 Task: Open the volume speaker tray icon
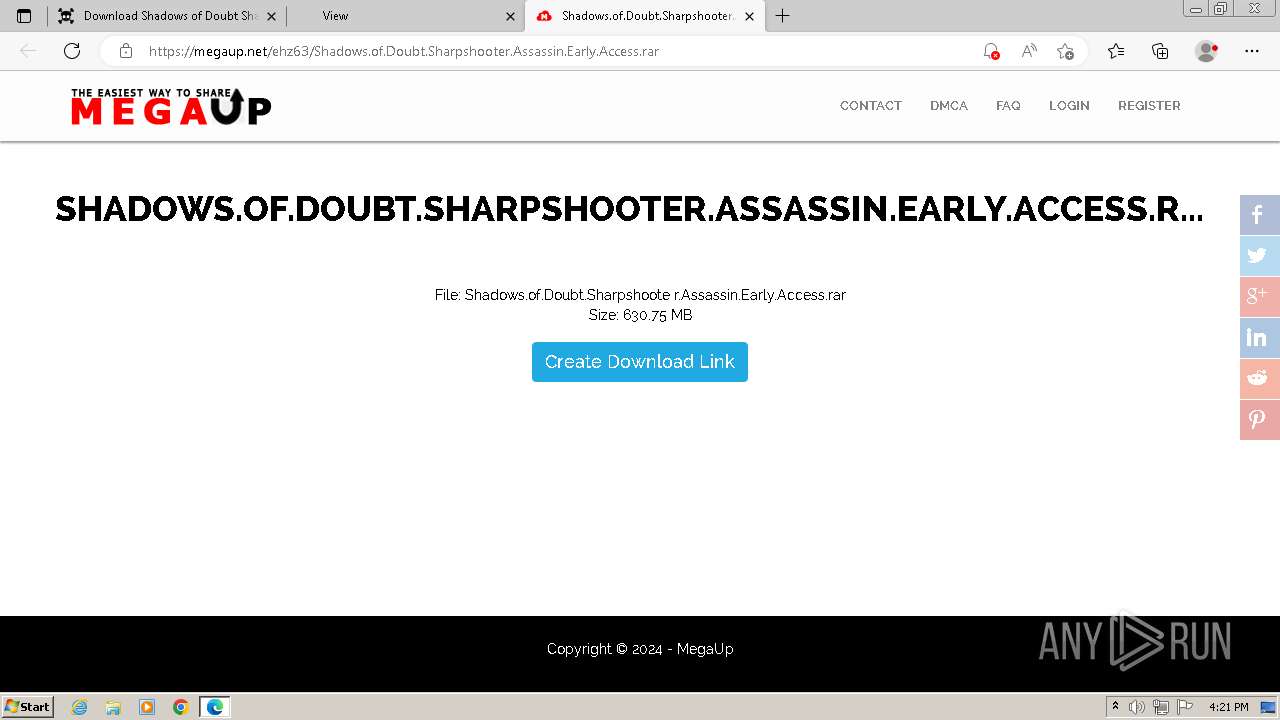click(x=1137, y=707)
